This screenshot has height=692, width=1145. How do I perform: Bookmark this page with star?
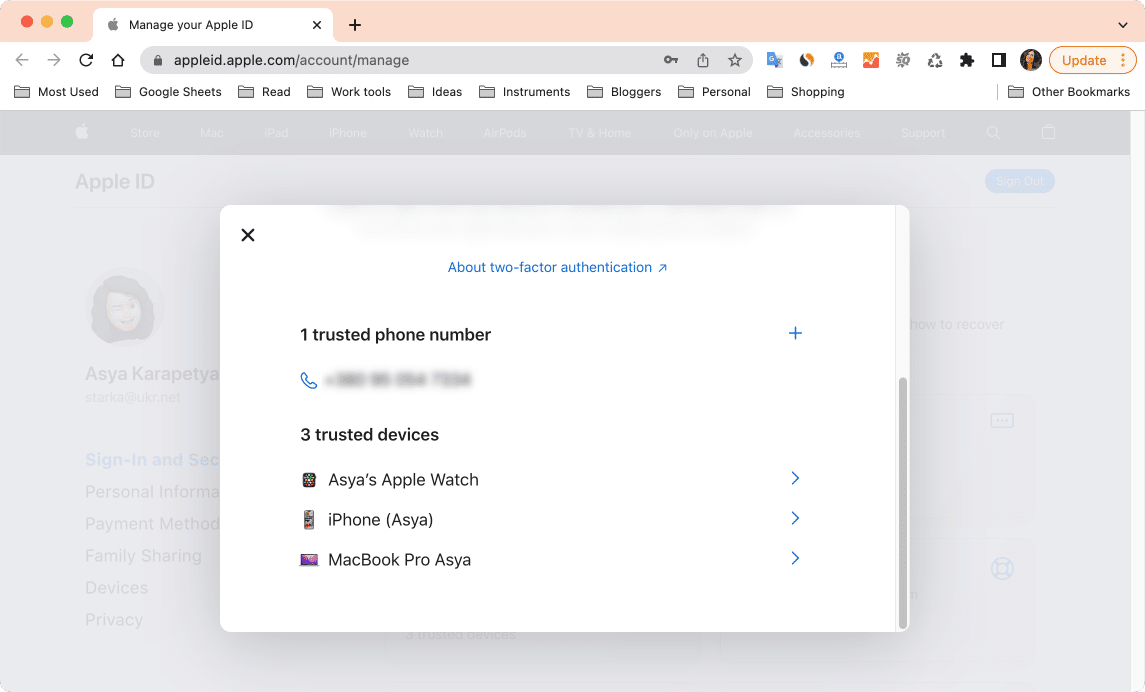[735, 60]
